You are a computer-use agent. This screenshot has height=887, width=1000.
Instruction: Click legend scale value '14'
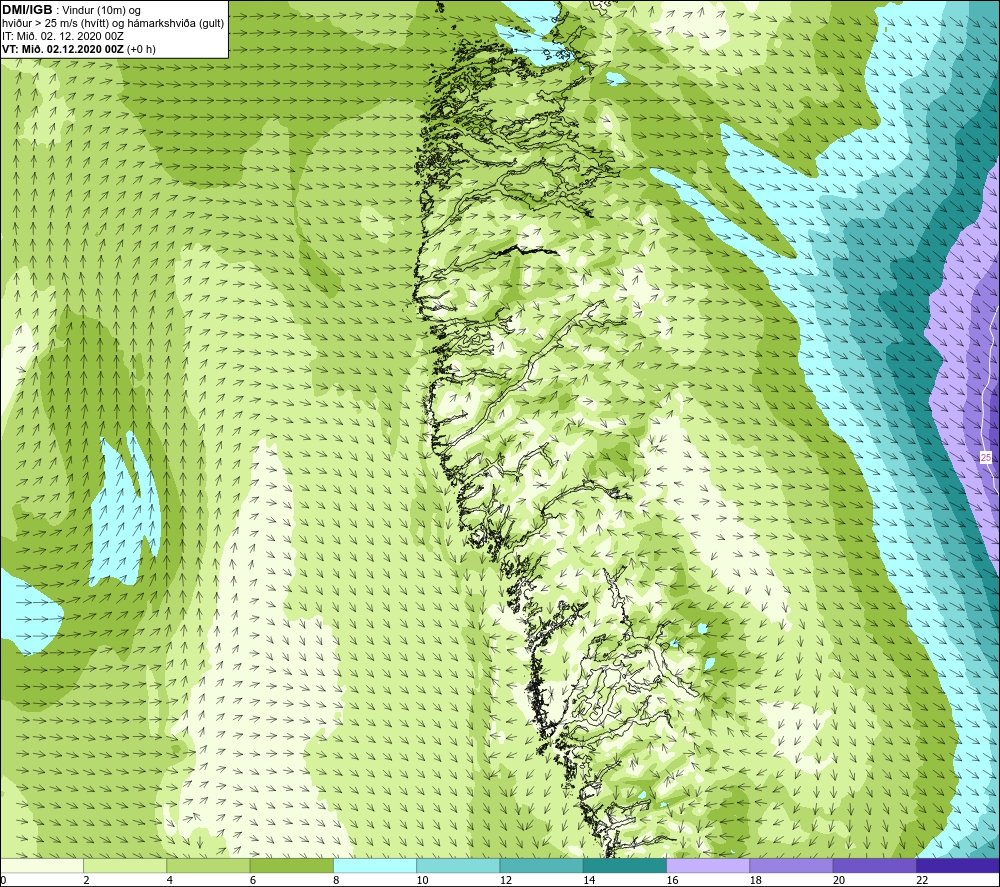pos(589,881)
